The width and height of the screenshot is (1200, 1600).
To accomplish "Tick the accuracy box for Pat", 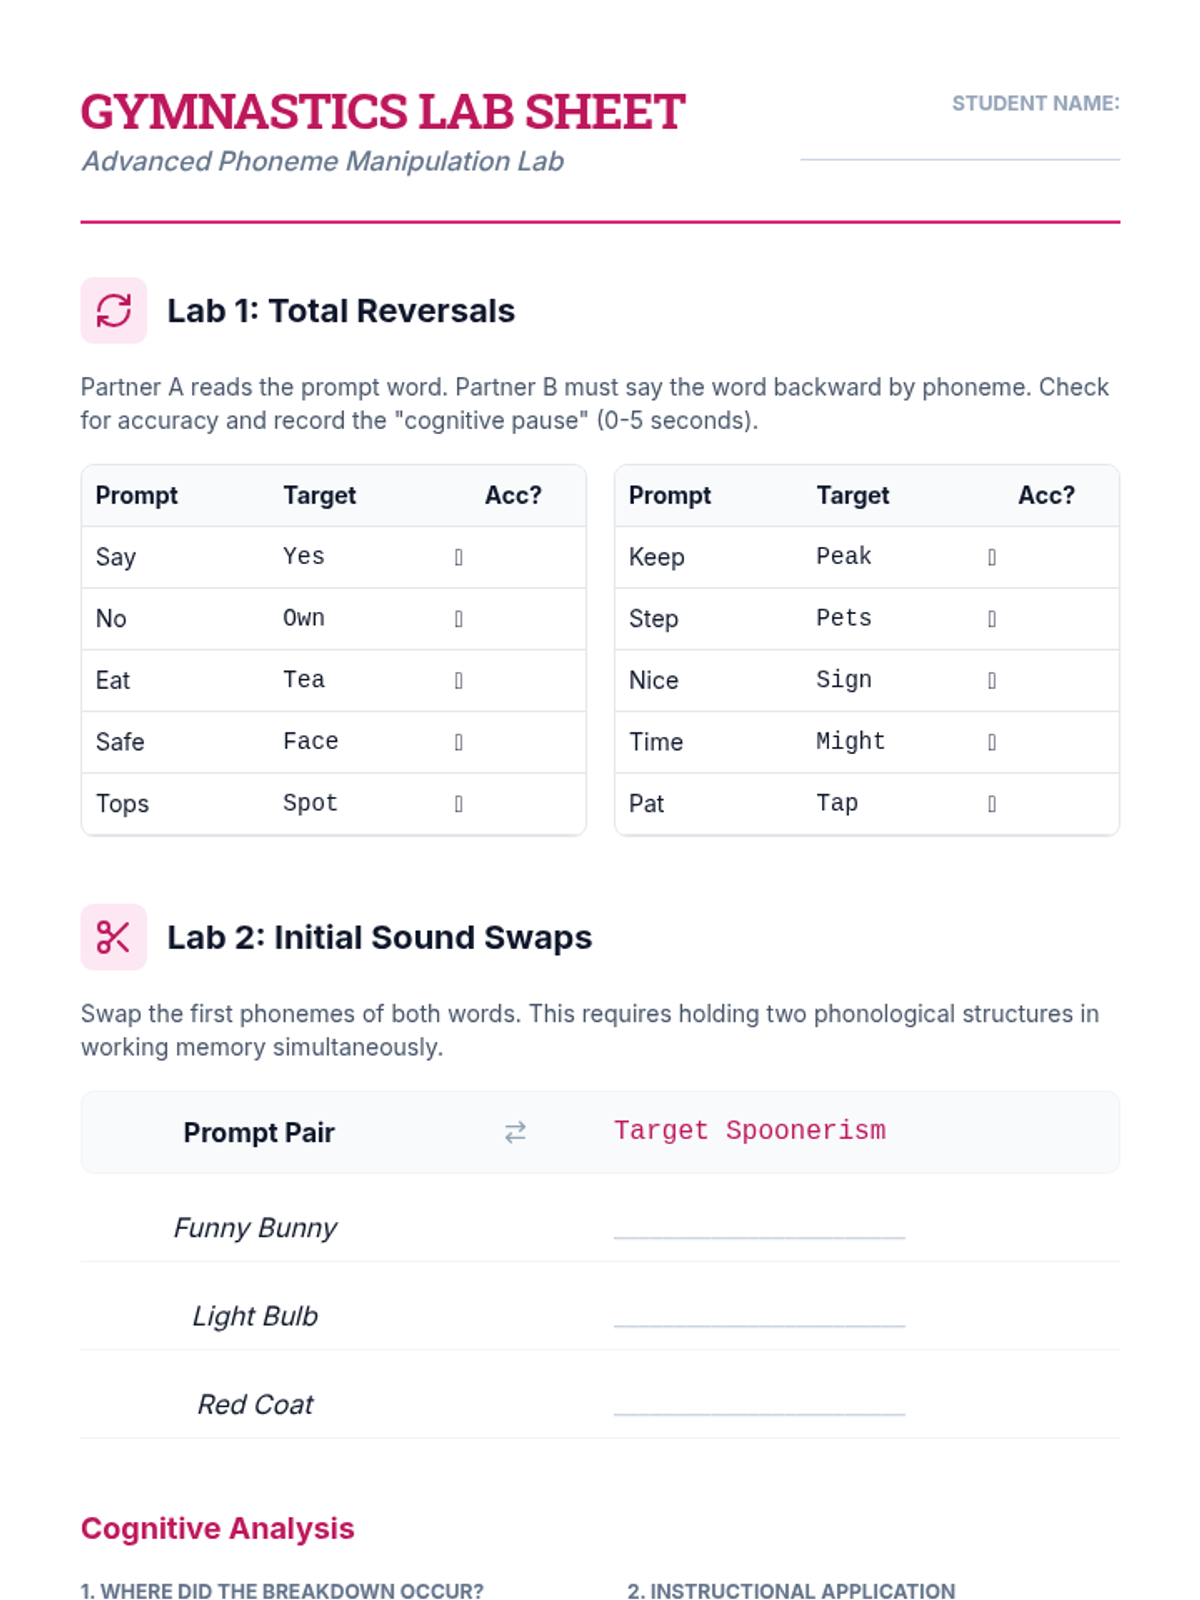I will click(x=992, y=804).
